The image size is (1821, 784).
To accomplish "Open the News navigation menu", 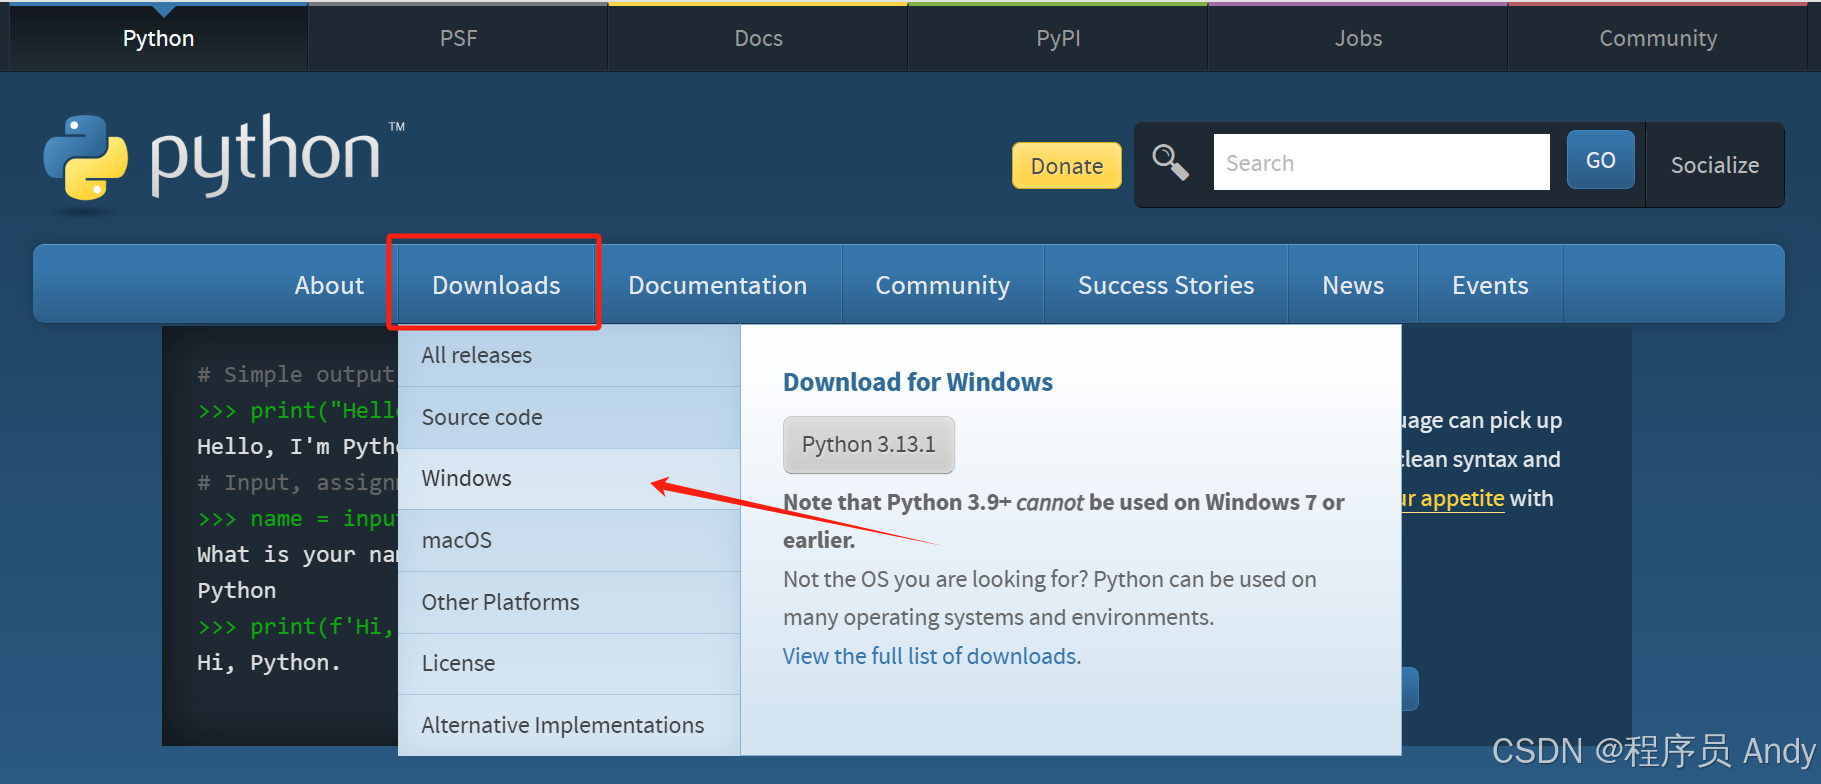I will [x=1353, y=285].
